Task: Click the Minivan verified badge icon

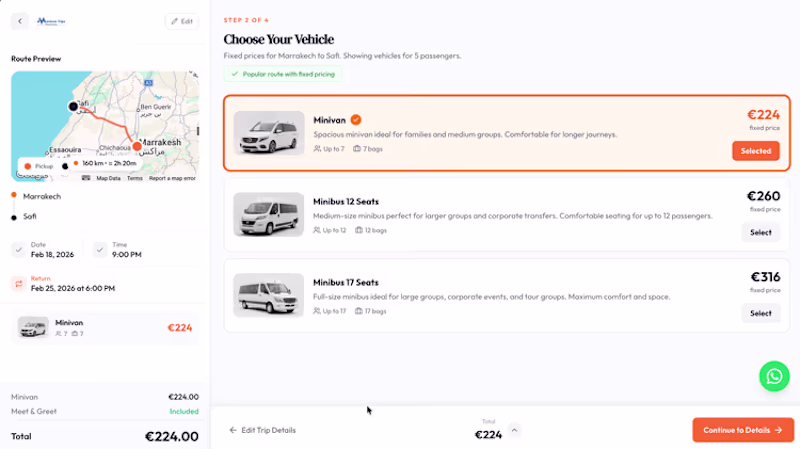Action: point(357,120)
